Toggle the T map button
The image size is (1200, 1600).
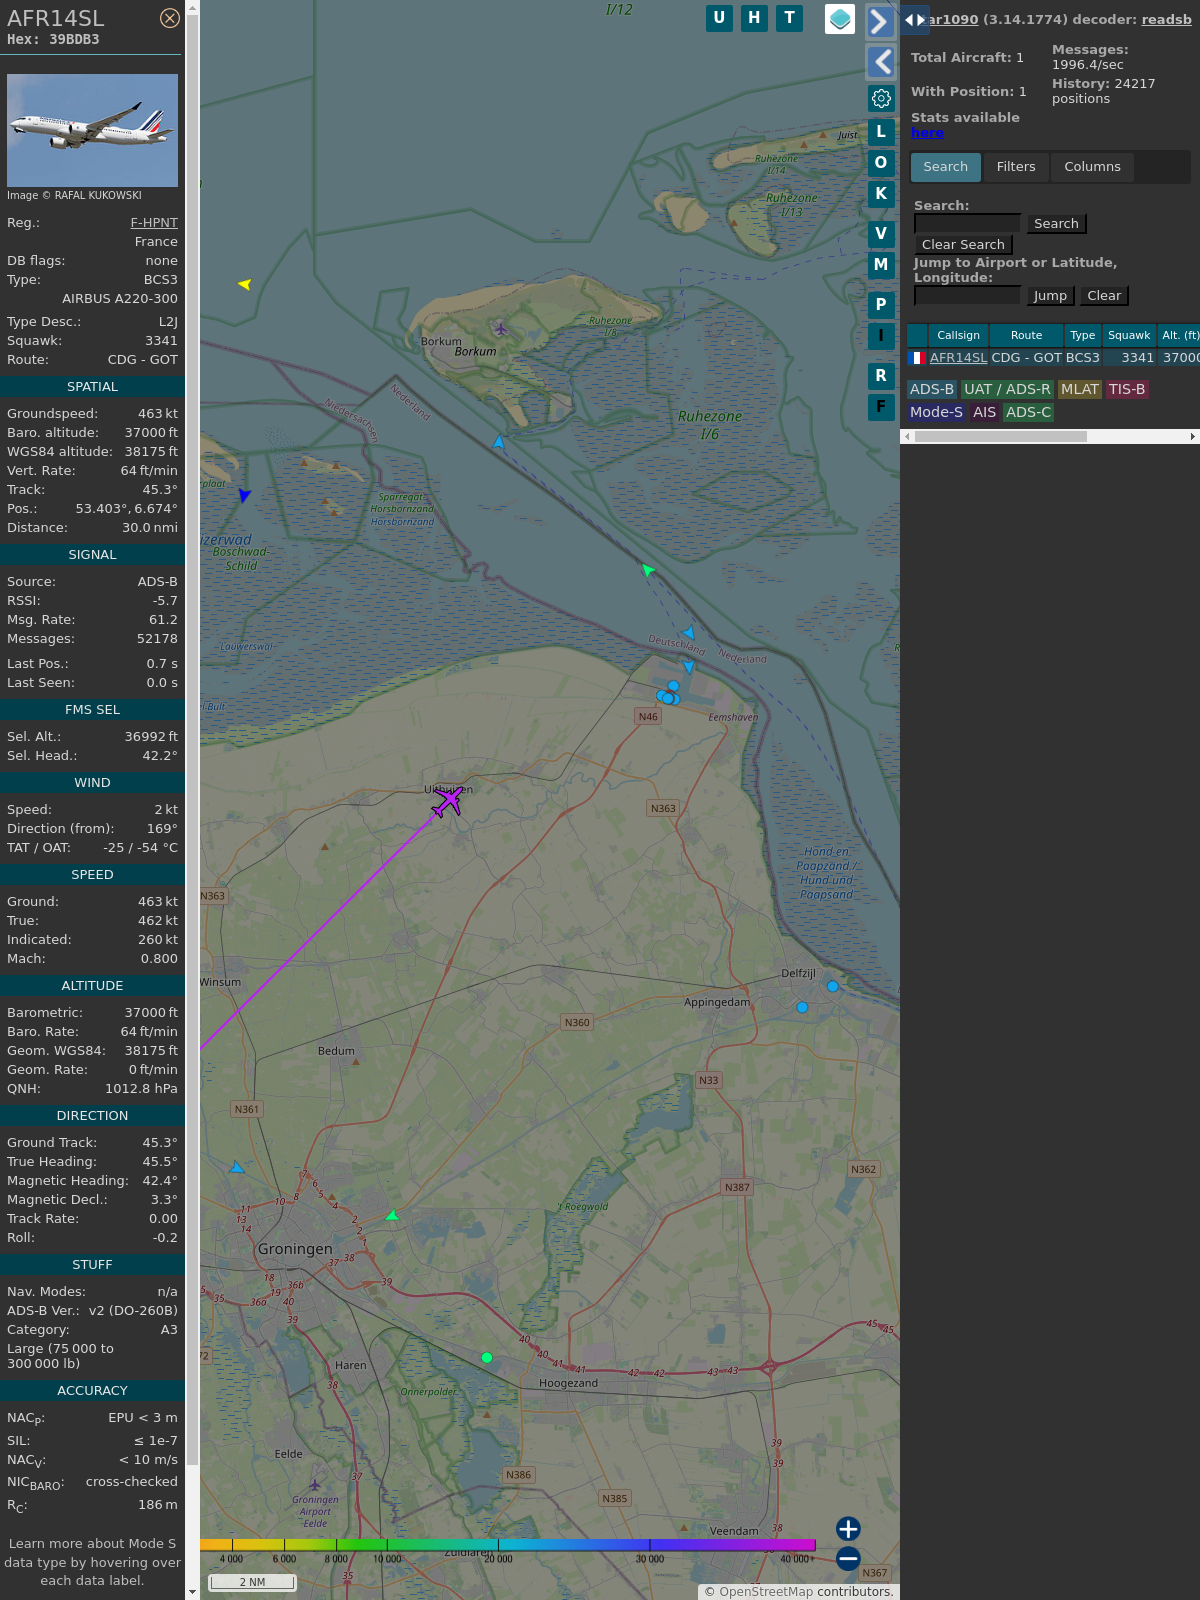[790, 18]
